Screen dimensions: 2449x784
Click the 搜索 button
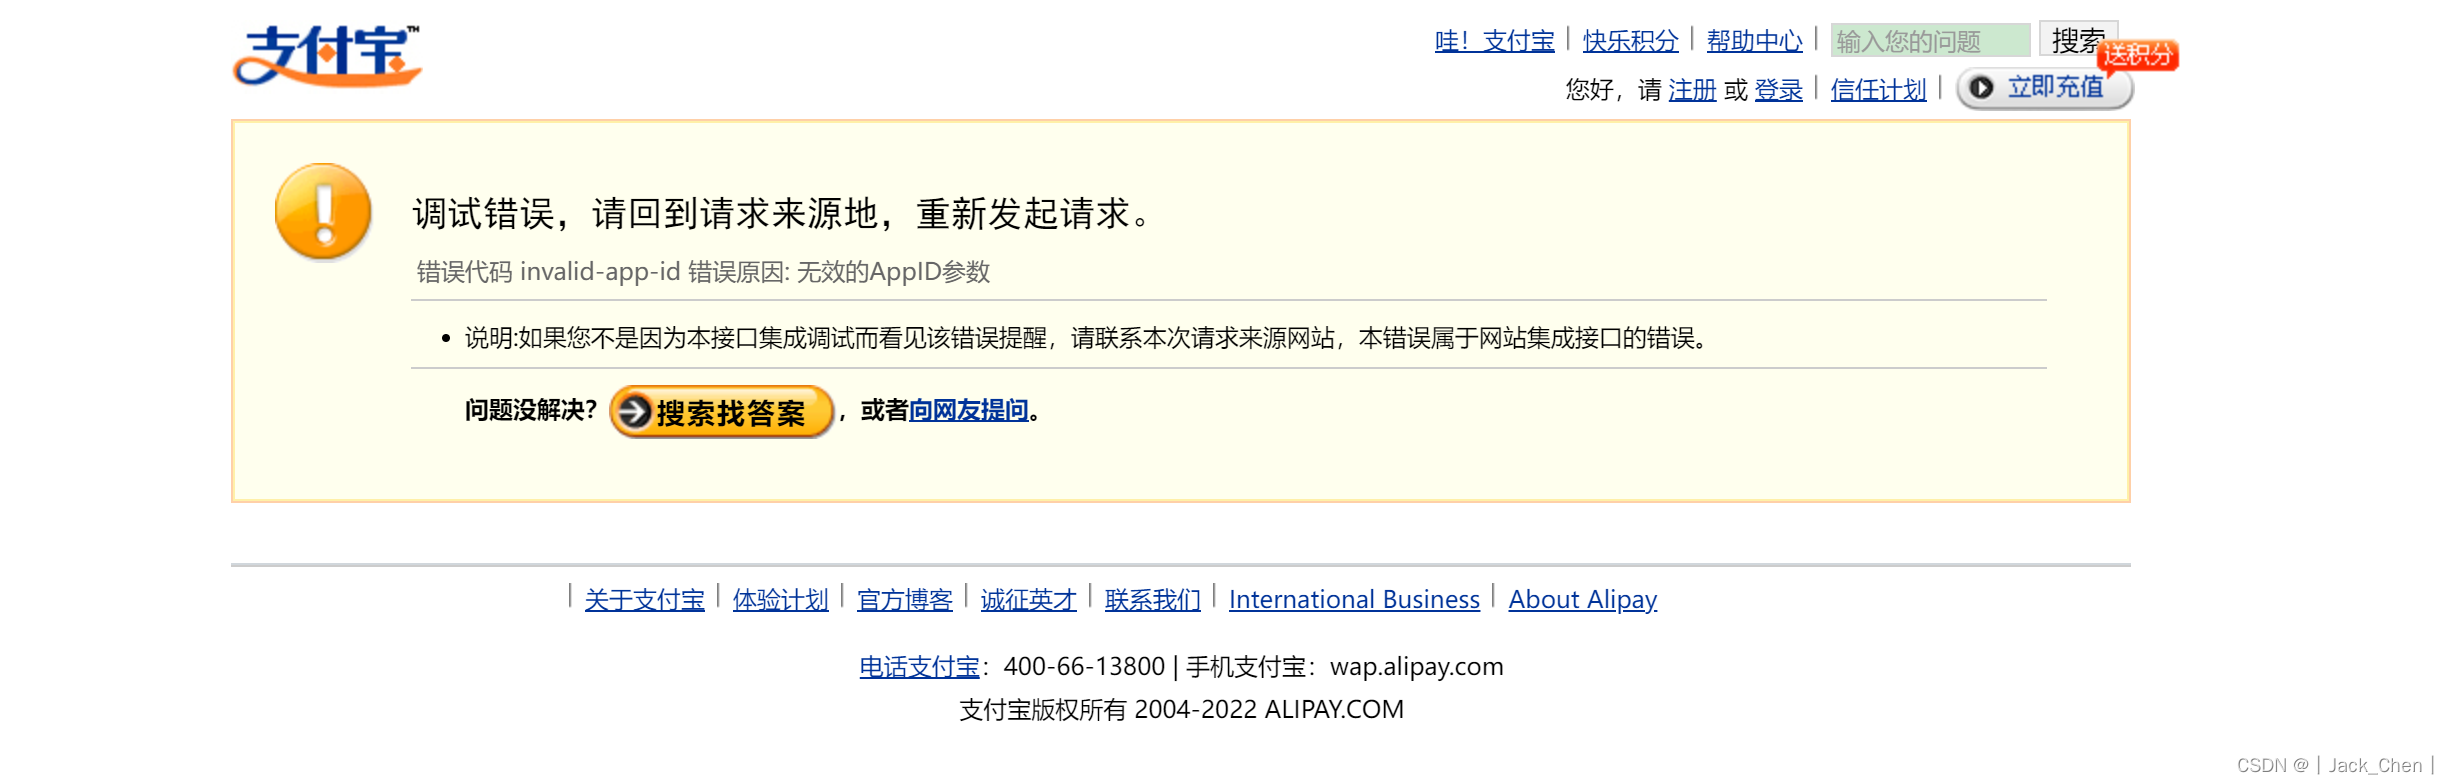pyautogui.click(x=2077, y=40)
